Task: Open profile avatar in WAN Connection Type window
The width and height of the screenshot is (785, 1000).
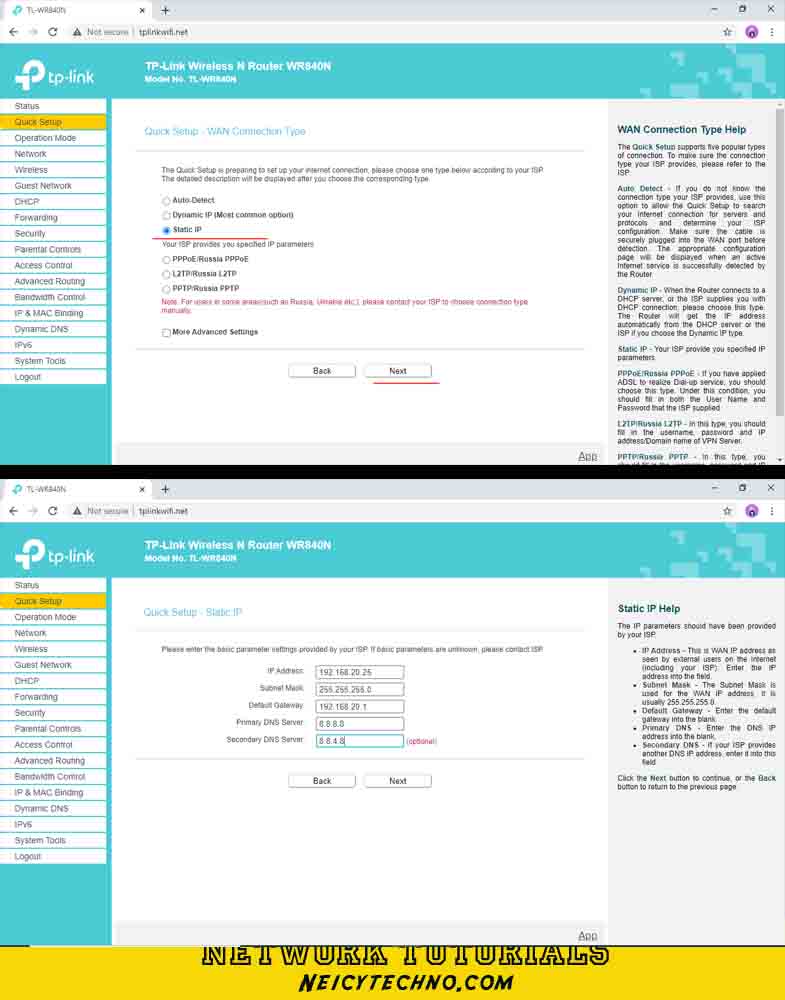Action: pyautogui.click(x=752, y=32)
